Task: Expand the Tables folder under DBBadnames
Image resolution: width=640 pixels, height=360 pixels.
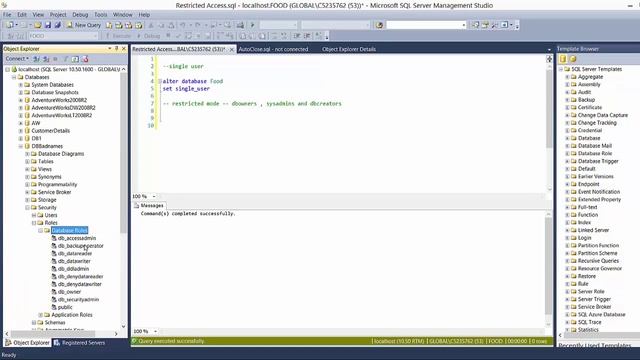Action: click(27, 162)
